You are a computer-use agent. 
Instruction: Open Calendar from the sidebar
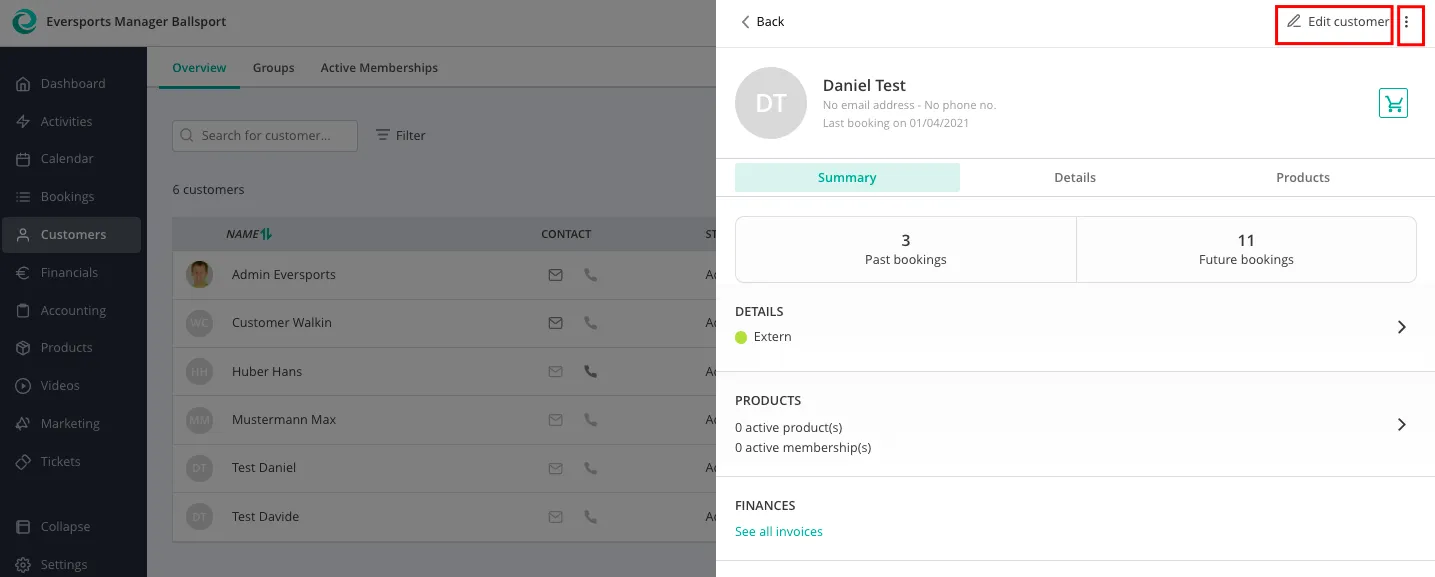point(67,159)
